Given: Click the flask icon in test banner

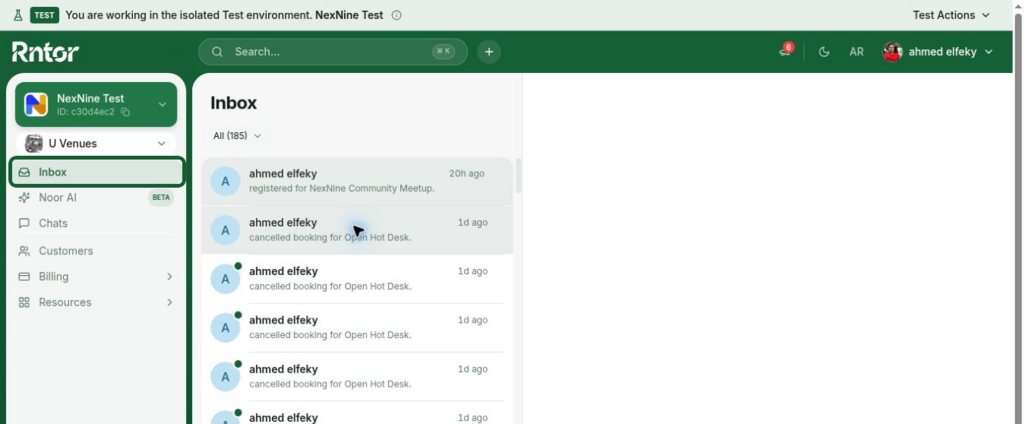Looking at the screenshot, I should click(x=18, y=15).
